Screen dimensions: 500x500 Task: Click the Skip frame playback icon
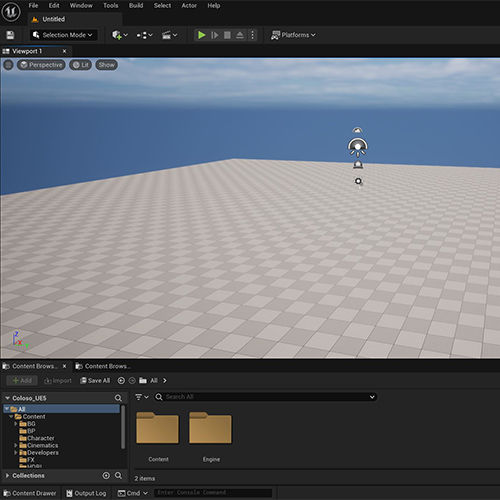pos(215,35)
